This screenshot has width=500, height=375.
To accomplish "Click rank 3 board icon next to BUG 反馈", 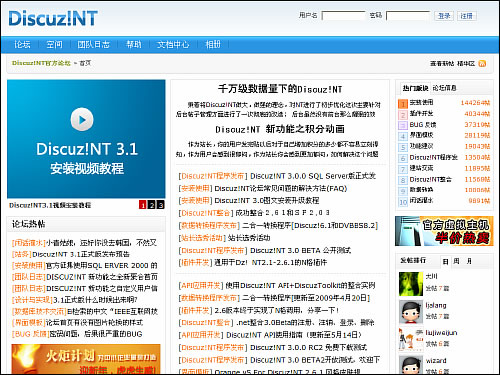I will pyautogui.click(x=403, y=126).
